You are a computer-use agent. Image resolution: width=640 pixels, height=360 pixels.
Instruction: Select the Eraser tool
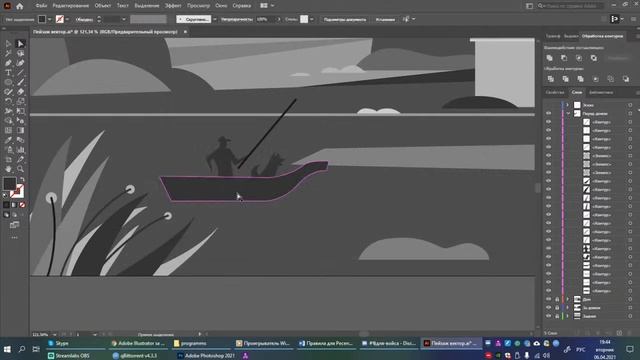(x=20, y=92)
